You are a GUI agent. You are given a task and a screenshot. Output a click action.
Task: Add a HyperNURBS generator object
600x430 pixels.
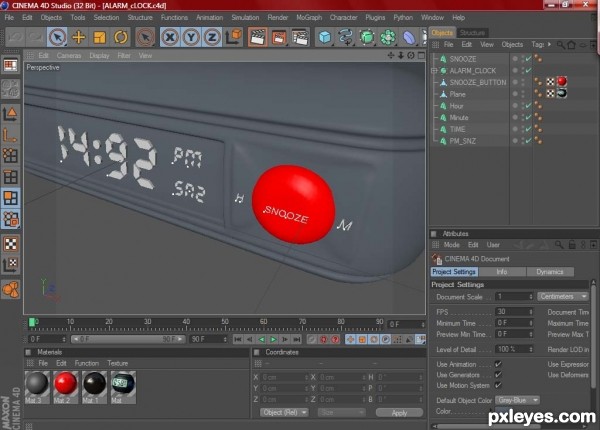click(x=367, y=37)
